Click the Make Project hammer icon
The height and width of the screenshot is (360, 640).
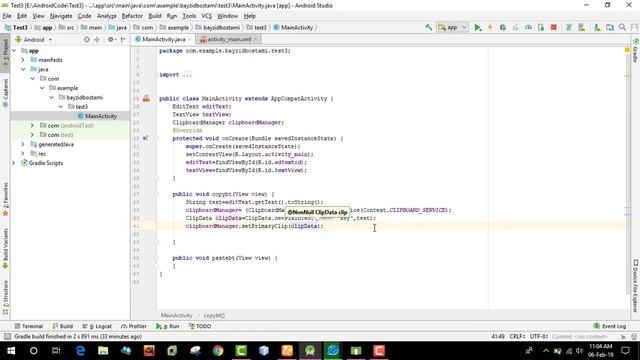[x=429, y=27]
